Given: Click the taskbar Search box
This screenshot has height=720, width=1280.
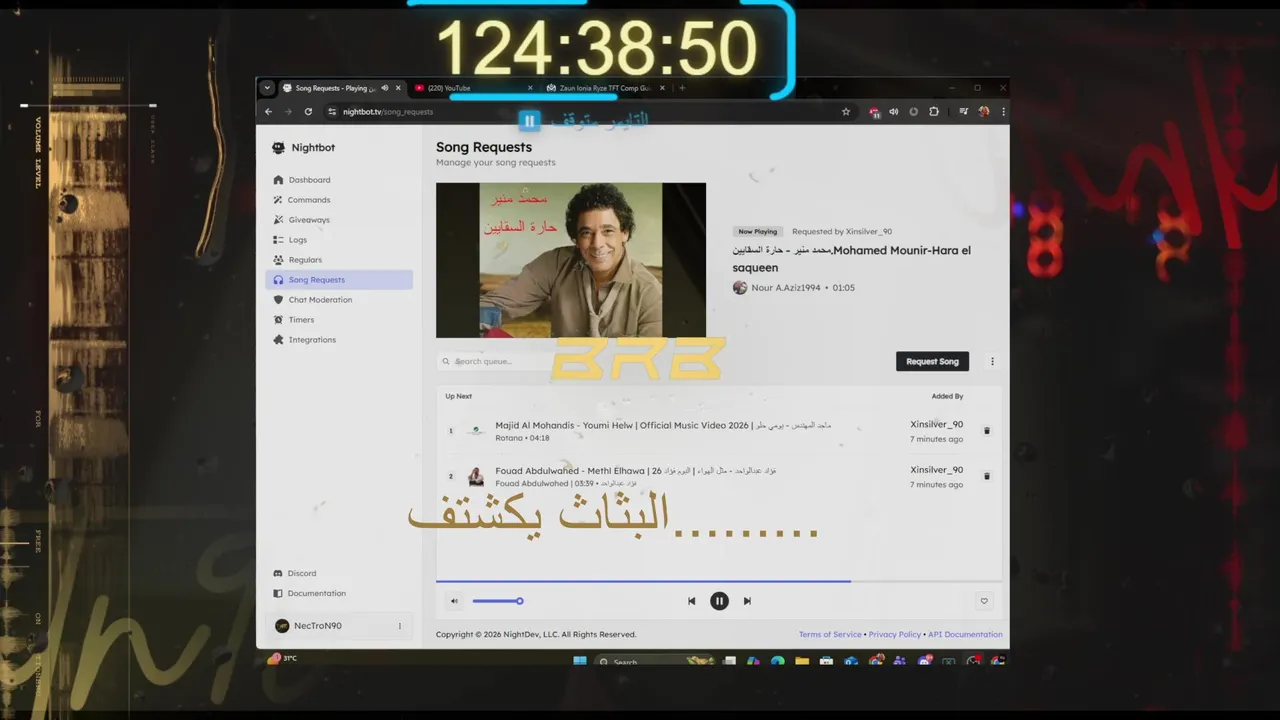Looking at the screenshot, I should click(654, 661).
